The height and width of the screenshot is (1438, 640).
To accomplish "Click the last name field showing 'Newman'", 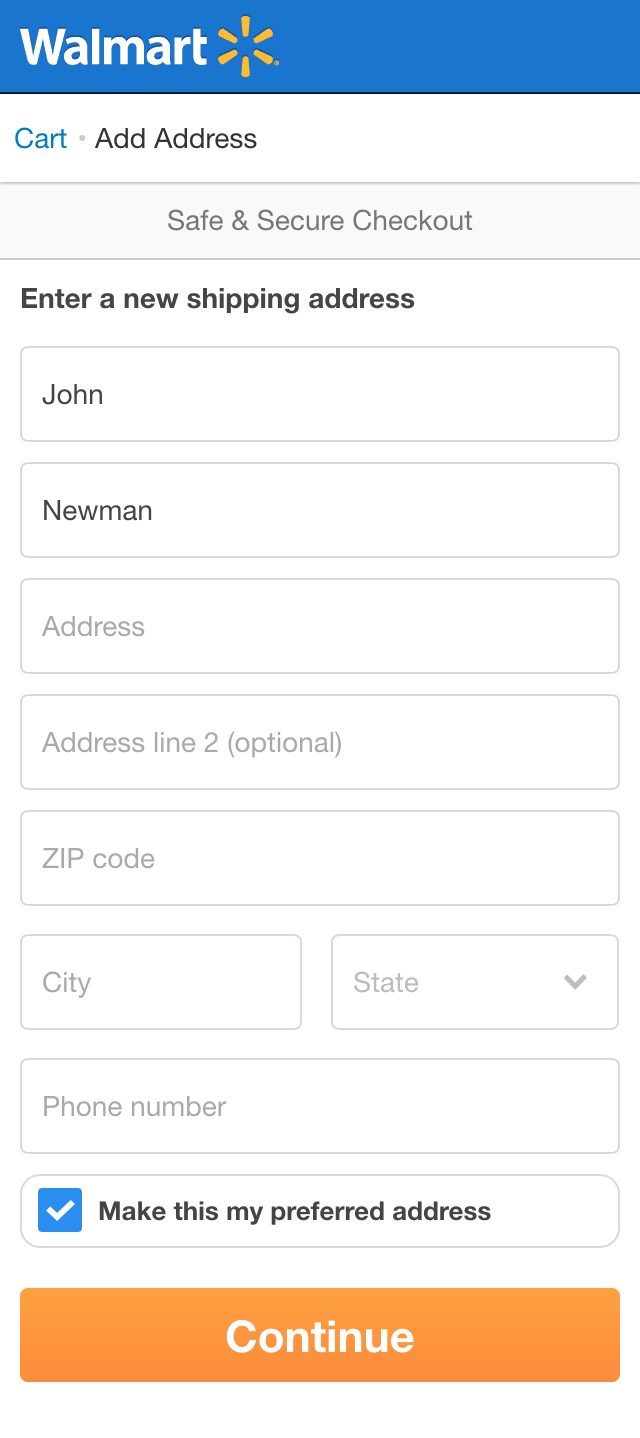I will coord(320,510).
